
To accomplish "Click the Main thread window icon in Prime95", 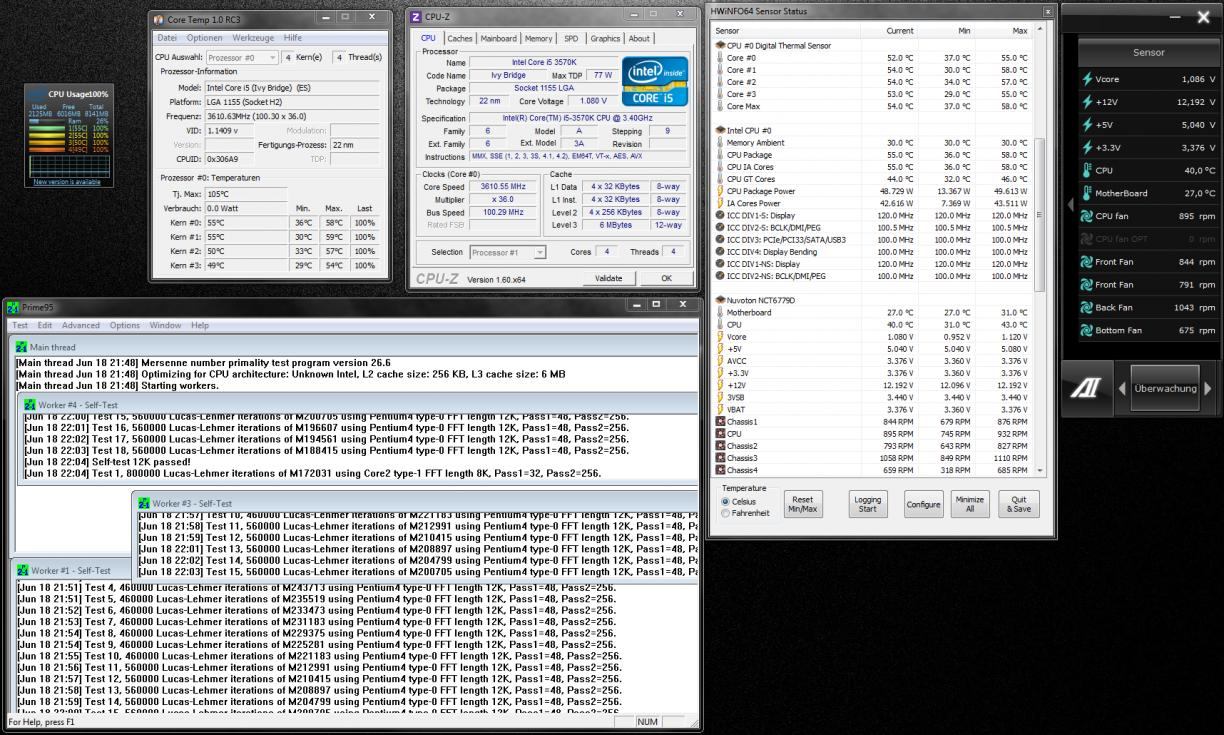I will (x=23, y=346).
